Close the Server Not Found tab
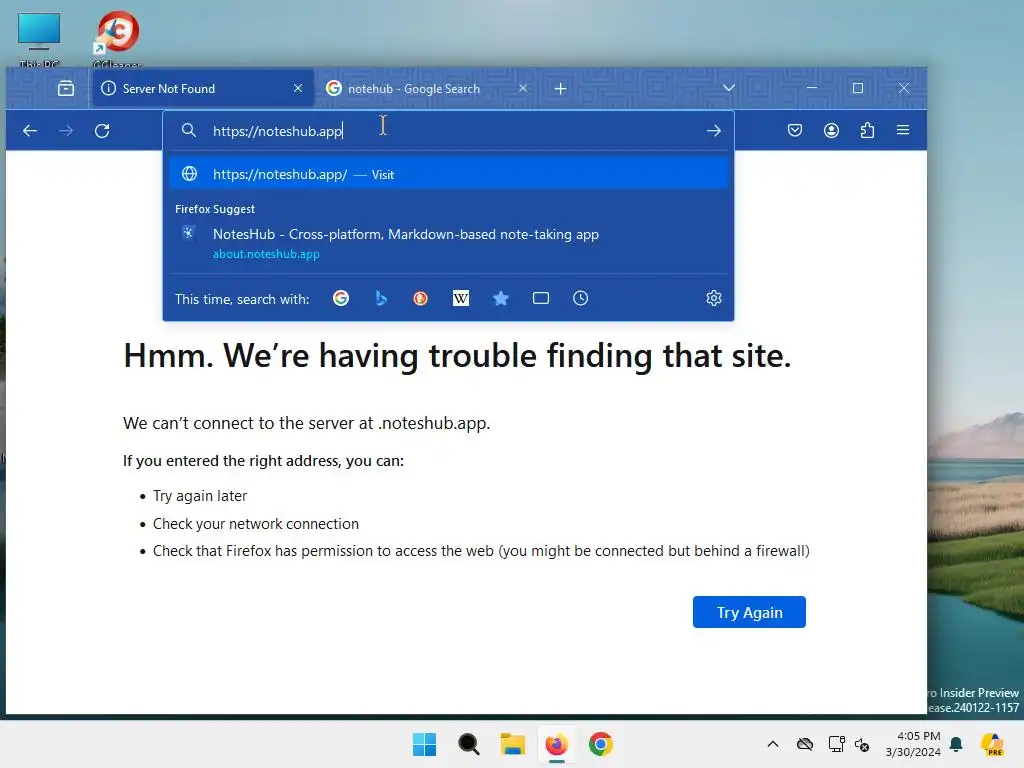This screenshot has width=1024, height=768. 298,88
